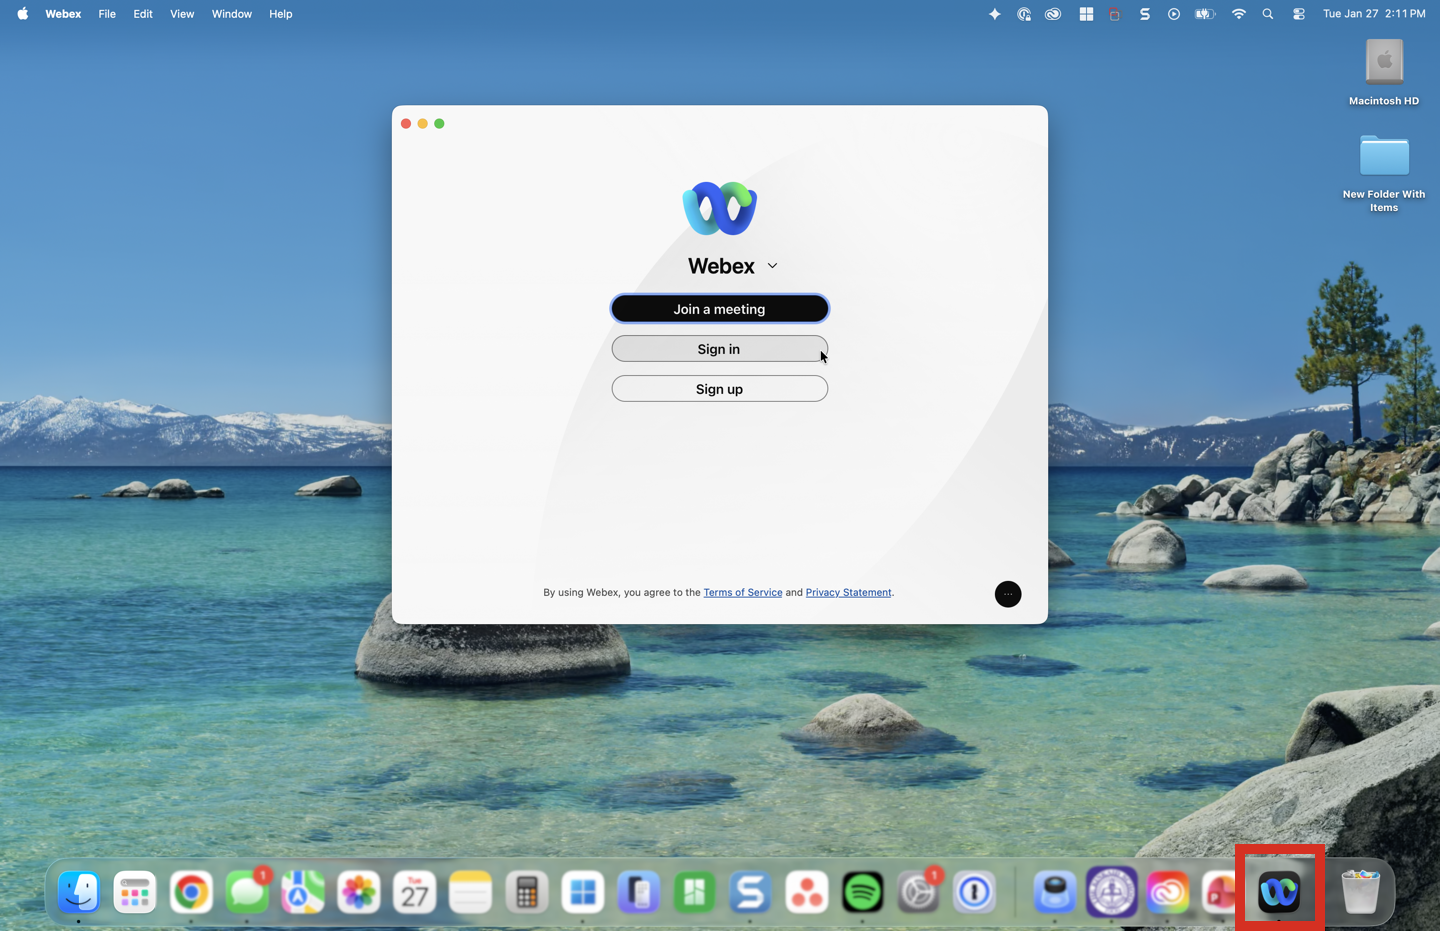Open Notes from the Dock

pos(471,892)
